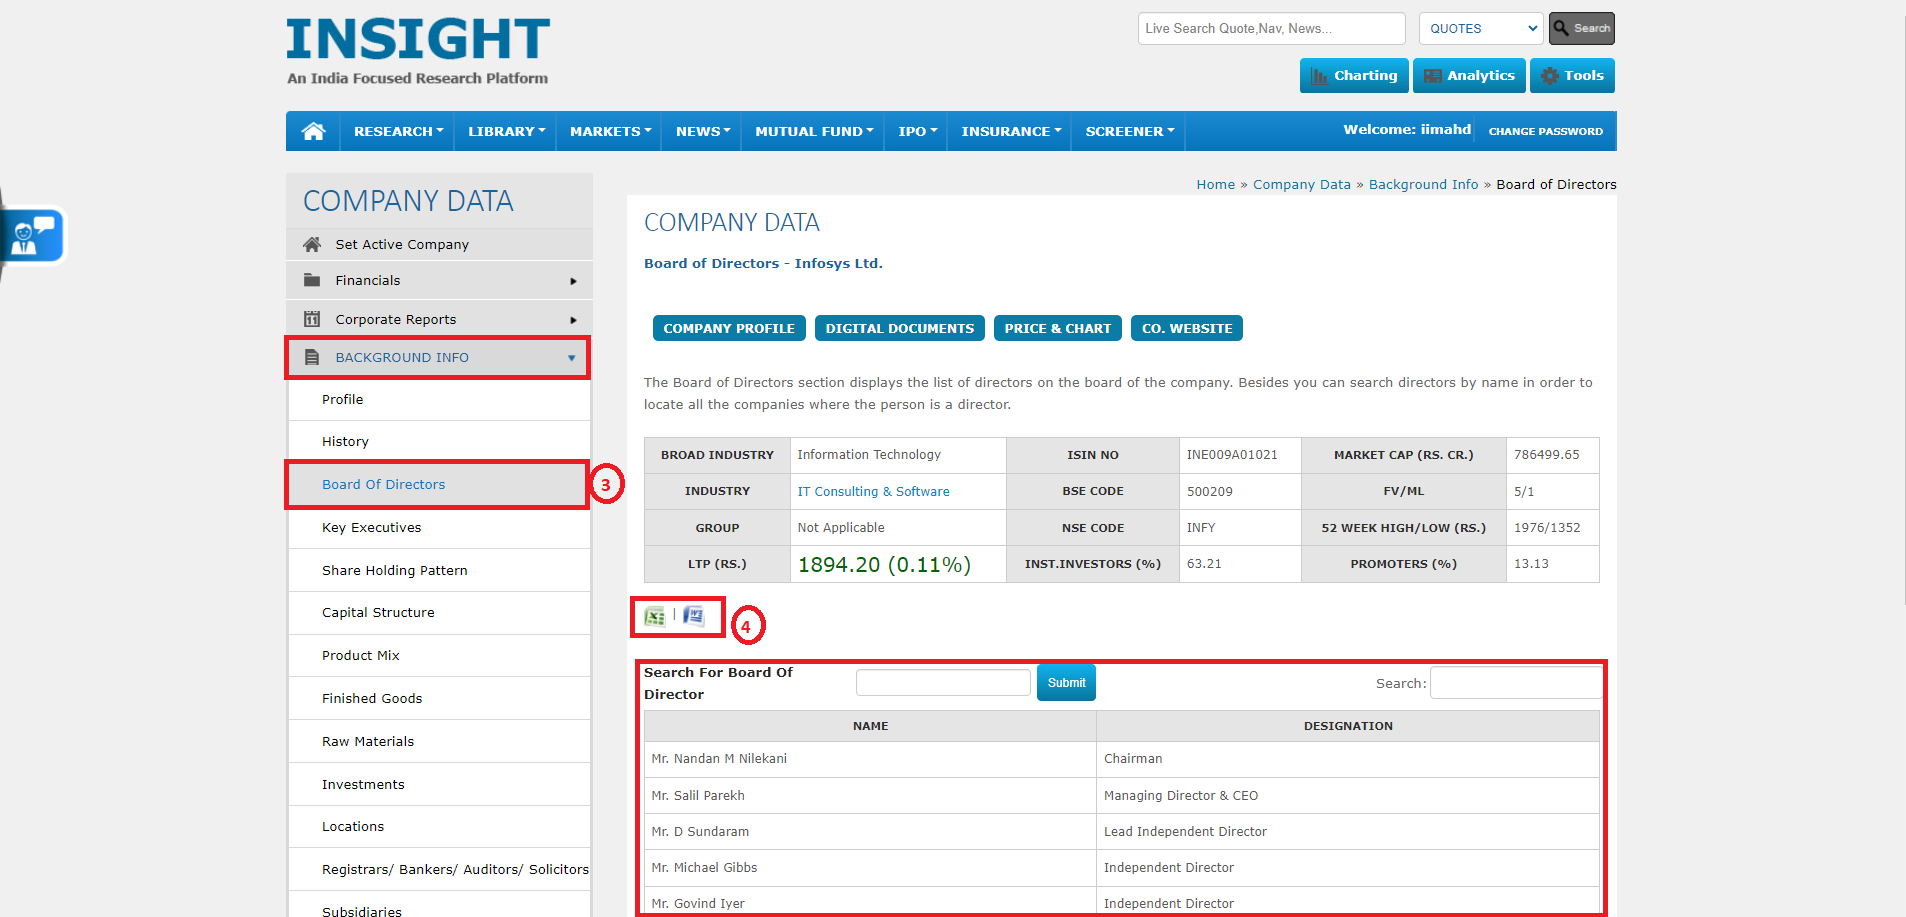This screenshot has width=1906, height=917.
Task: Select Capital Structure in sidebar
Action: [x=439, y=612]
